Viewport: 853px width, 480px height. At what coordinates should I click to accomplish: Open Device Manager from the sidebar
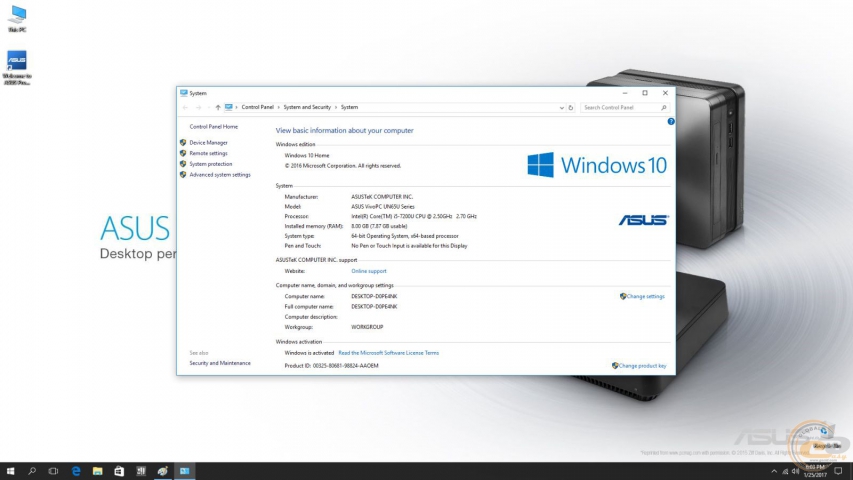[x=208, y=143]
